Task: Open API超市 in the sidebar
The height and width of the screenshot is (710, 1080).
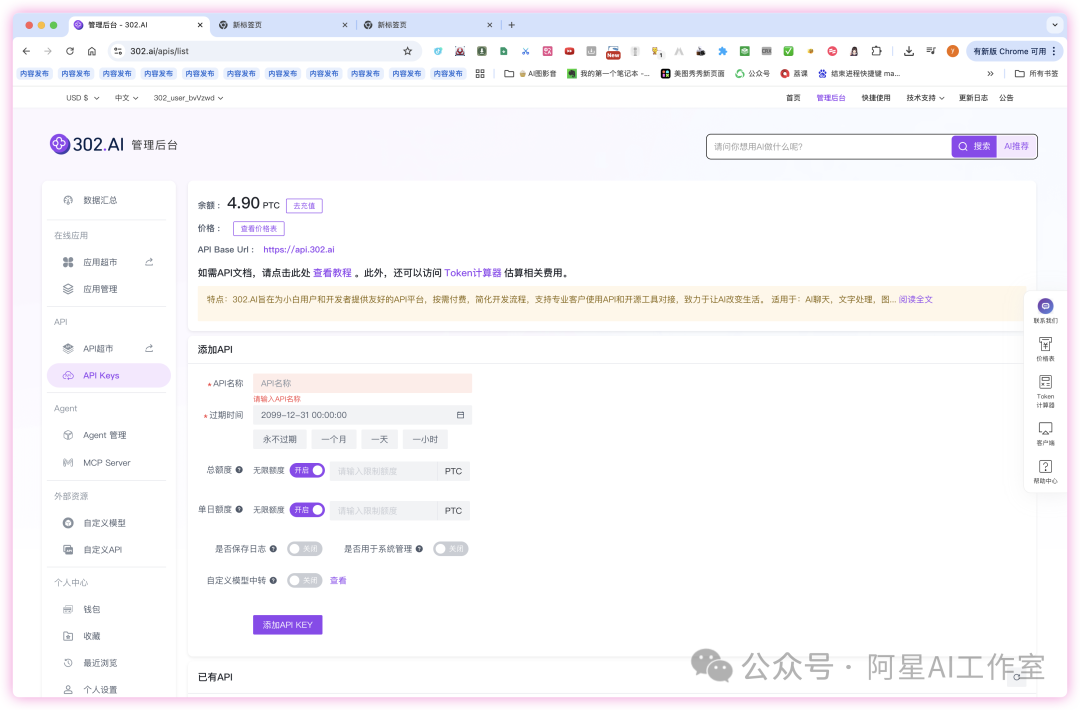Action: [x=98, y=349]
